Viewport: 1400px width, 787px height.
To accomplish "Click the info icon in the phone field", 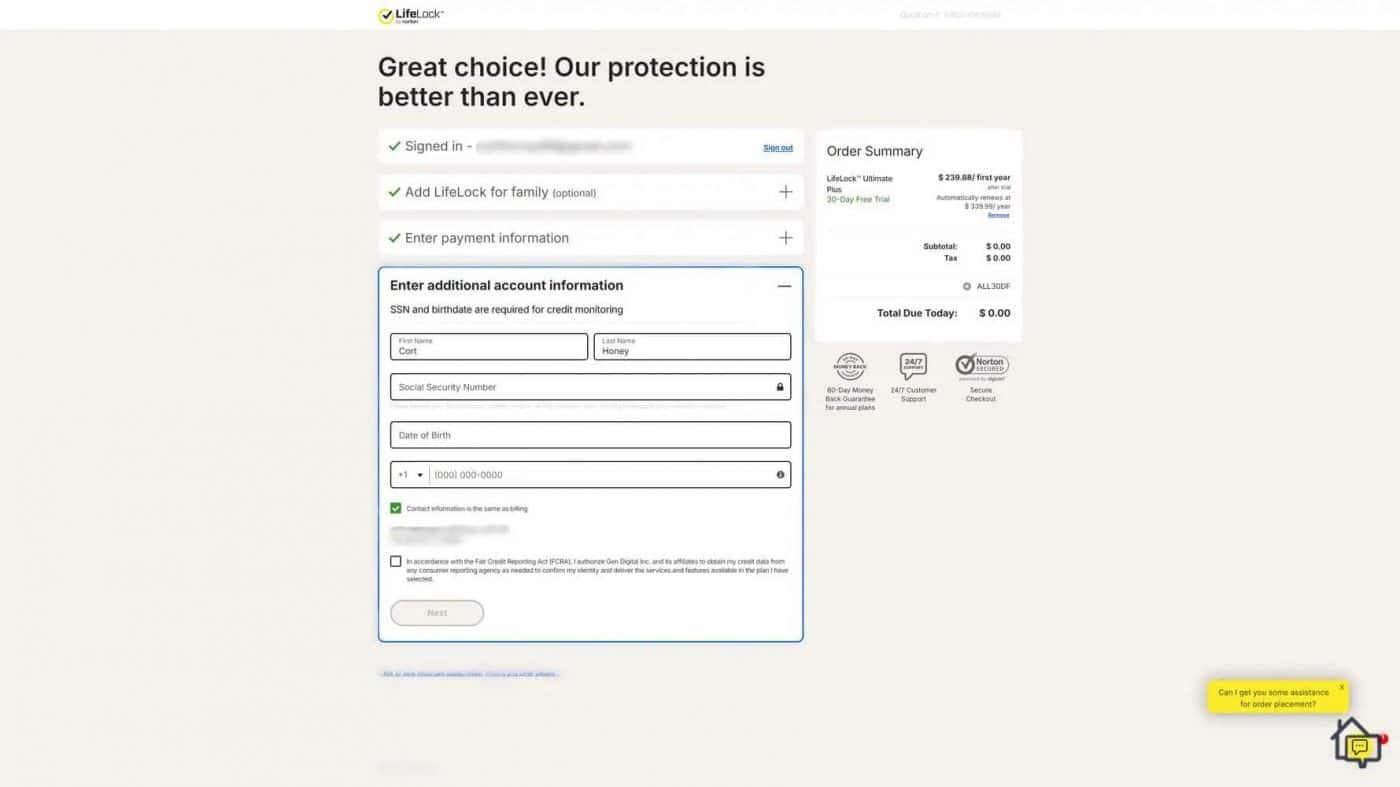I will point(780,475).
